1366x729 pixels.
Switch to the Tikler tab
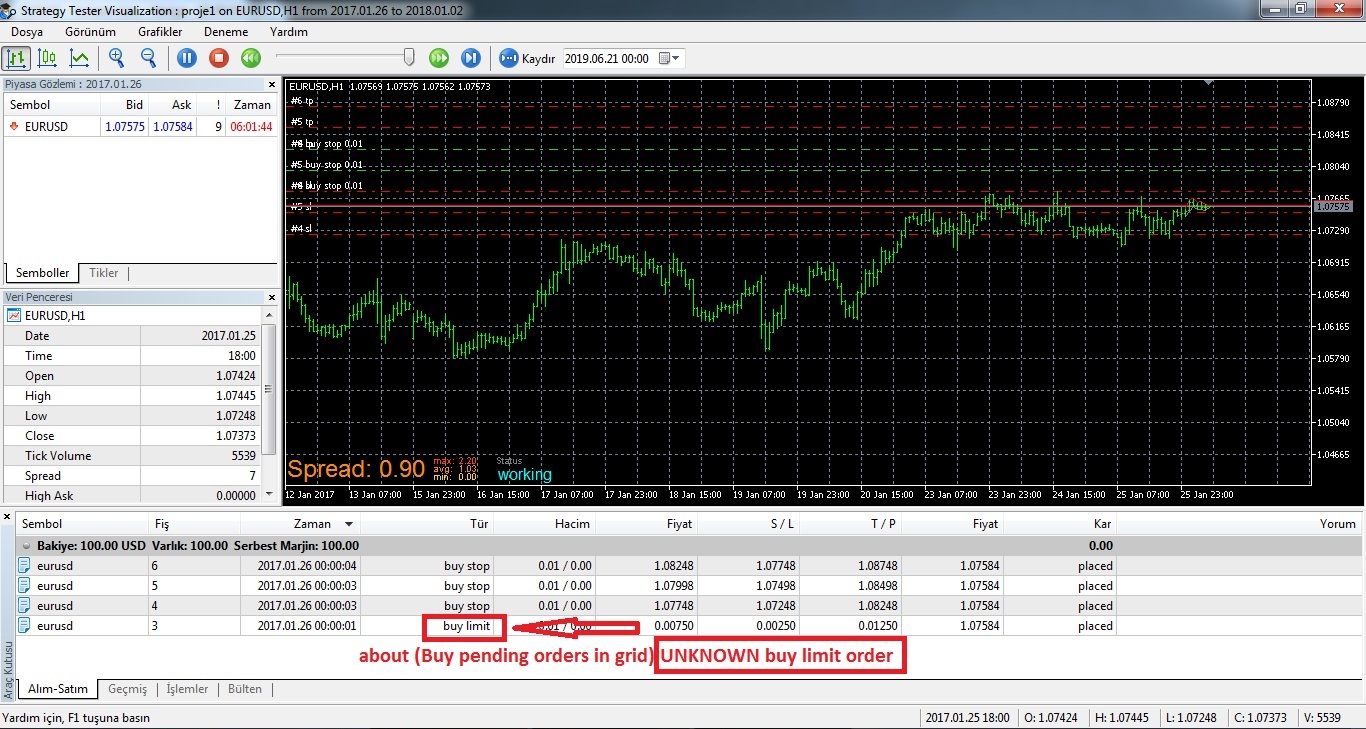(104, 273)
